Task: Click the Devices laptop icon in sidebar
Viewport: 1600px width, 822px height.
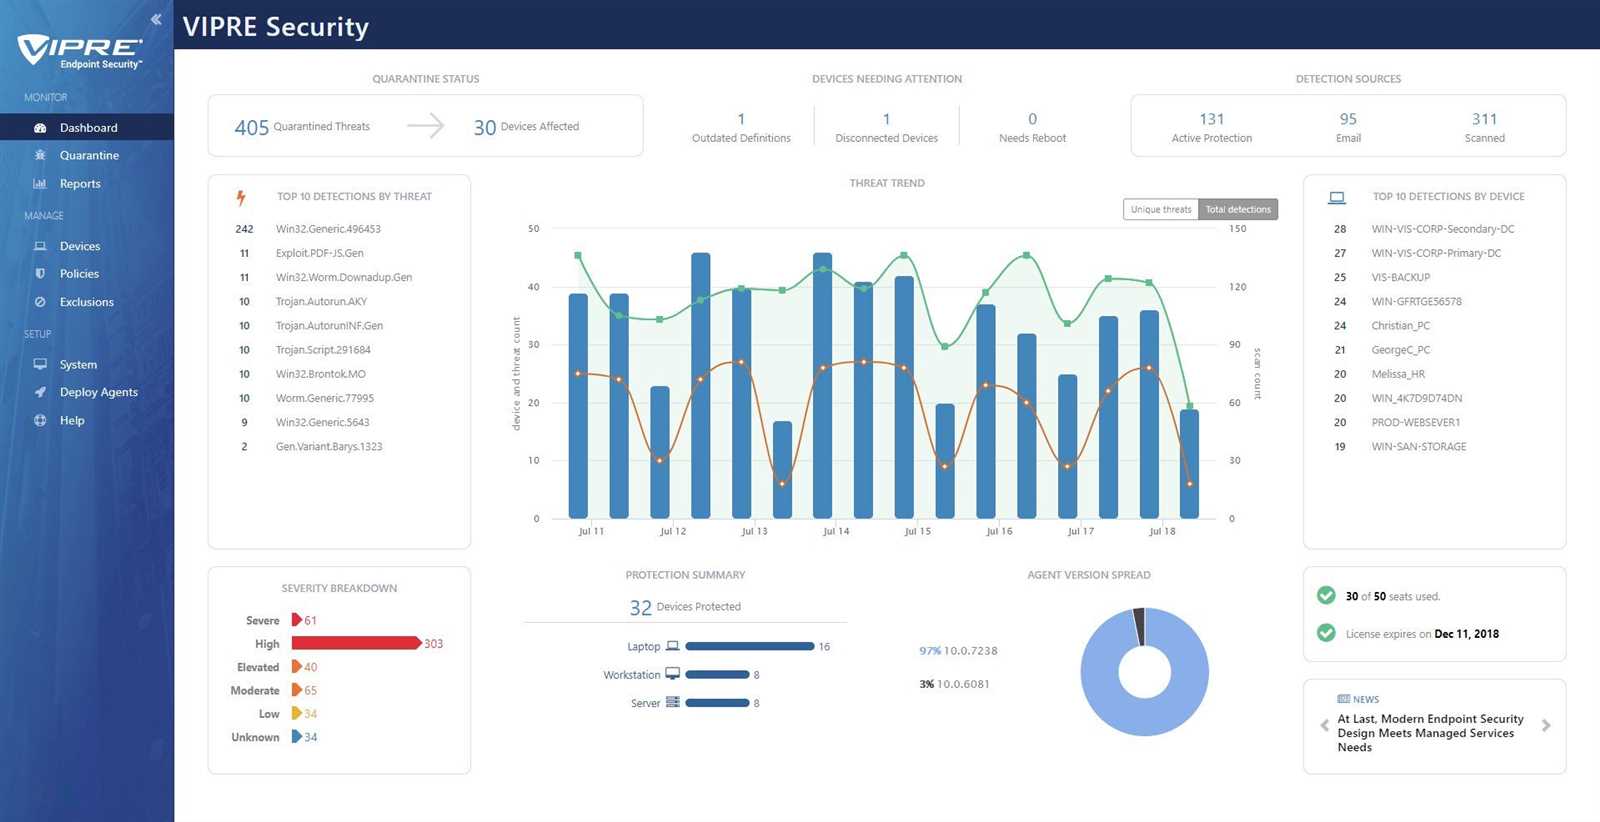Action: tap(40, 246)
